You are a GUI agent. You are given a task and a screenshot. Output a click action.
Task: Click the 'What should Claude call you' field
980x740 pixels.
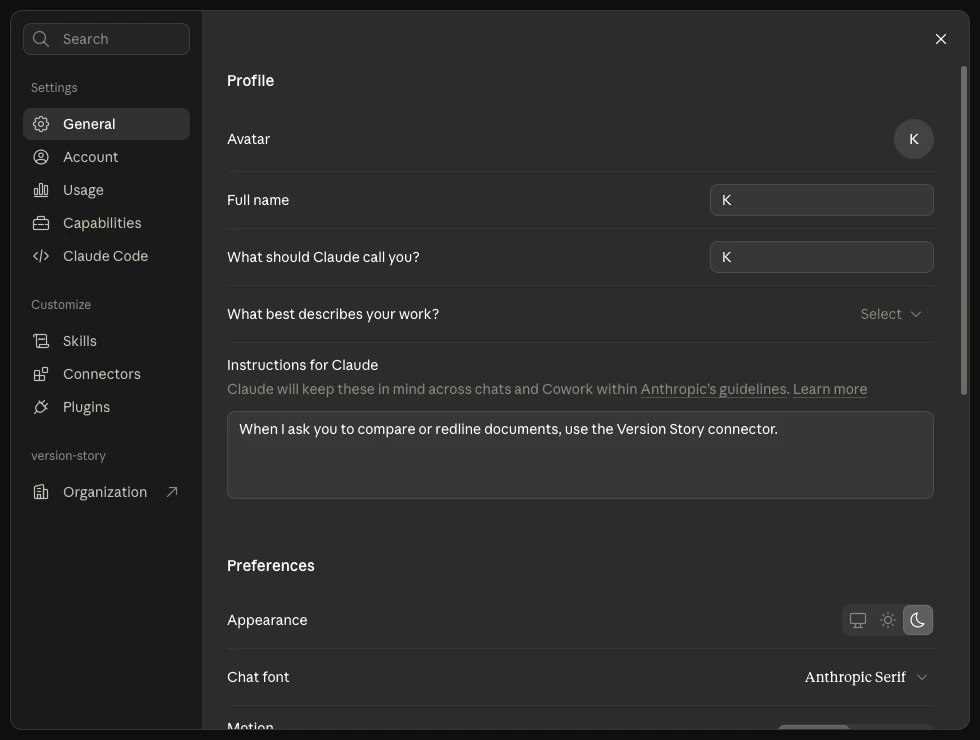coord(822,257)
